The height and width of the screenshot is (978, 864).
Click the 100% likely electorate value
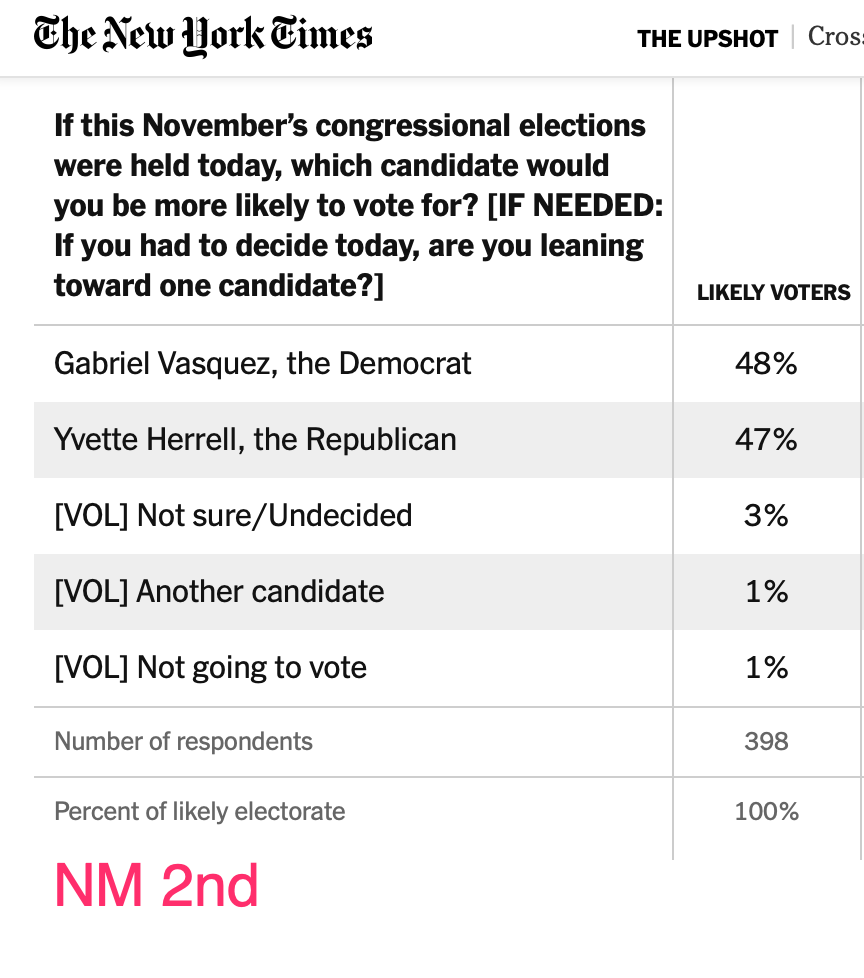coord(766,811)
